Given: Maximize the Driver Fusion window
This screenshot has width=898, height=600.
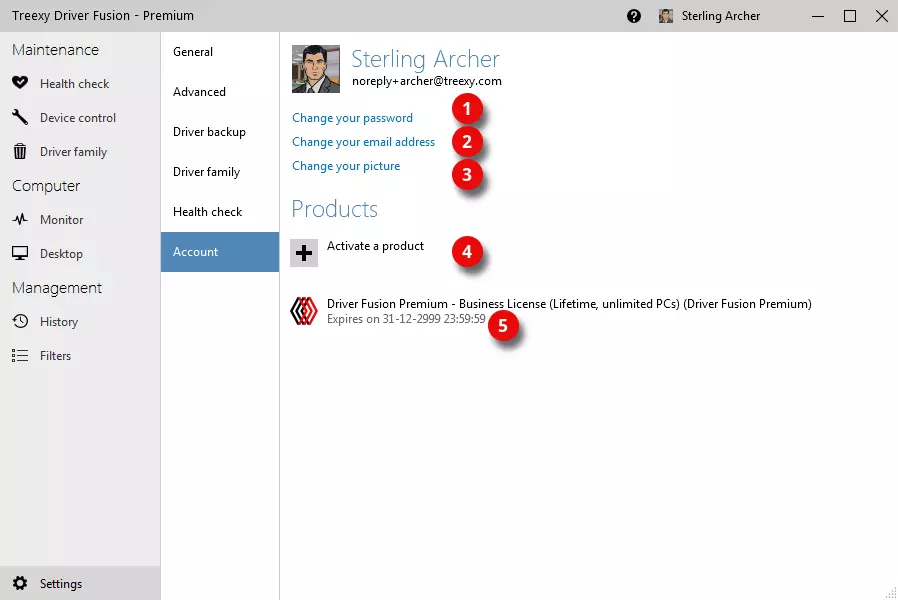Looking at the screenshot, I should click(x=850, y=16).
